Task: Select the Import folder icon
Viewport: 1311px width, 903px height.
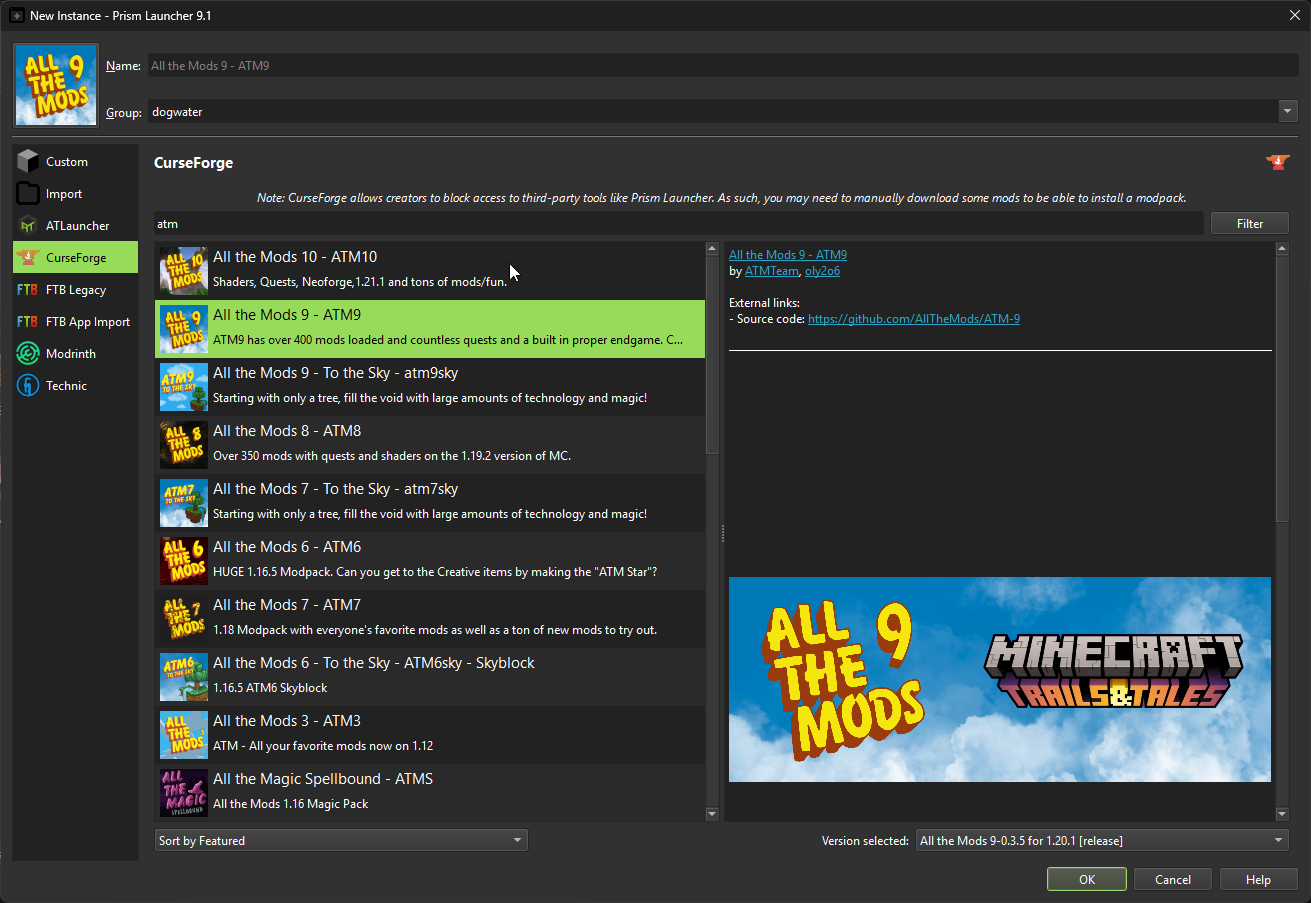Action: (29, 193)
